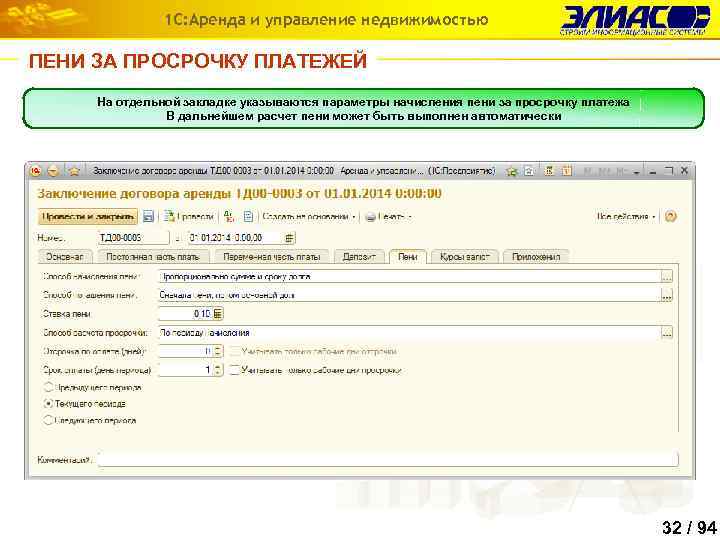The width and height of the screenshot is (720, 540).
Task: Click the orange back navigation icon in title bar
Action: (53, 171)
